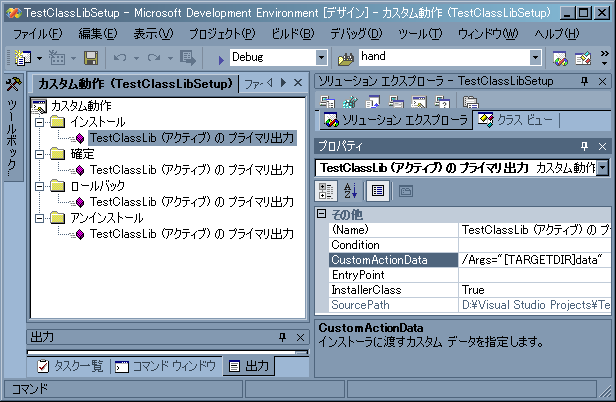This screenshot has width=616, height=402.
Task: Open the ツール(T) menu
Action: coord(420,34)
